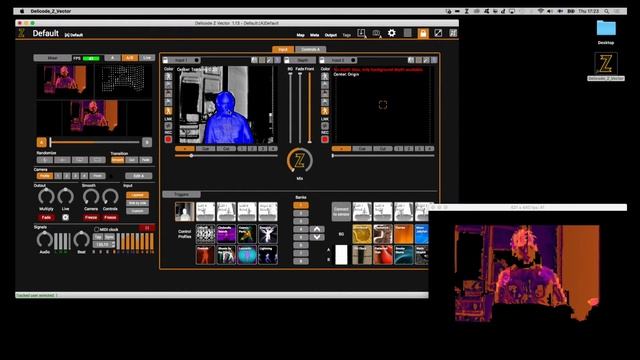Click the red Fade button under Output
The width and height of the screenshot is (640, 360).
coord(46,218)
